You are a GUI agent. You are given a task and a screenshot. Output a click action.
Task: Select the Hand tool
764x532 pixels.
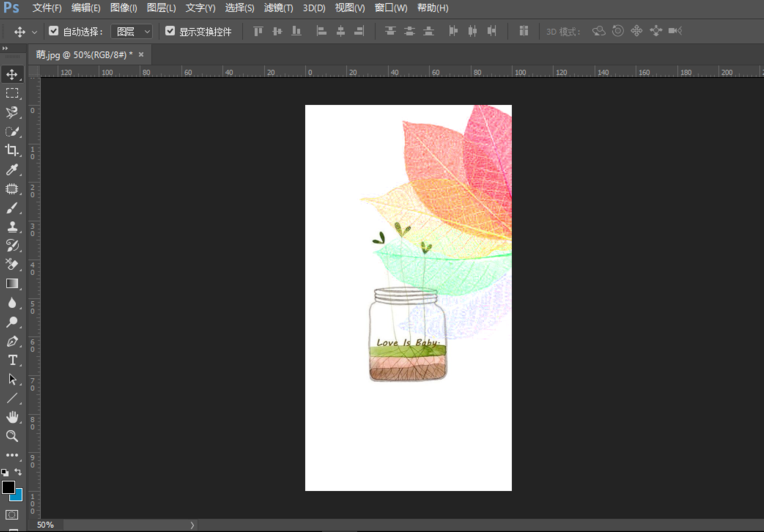pyautogui.click(x=12, y=417)
